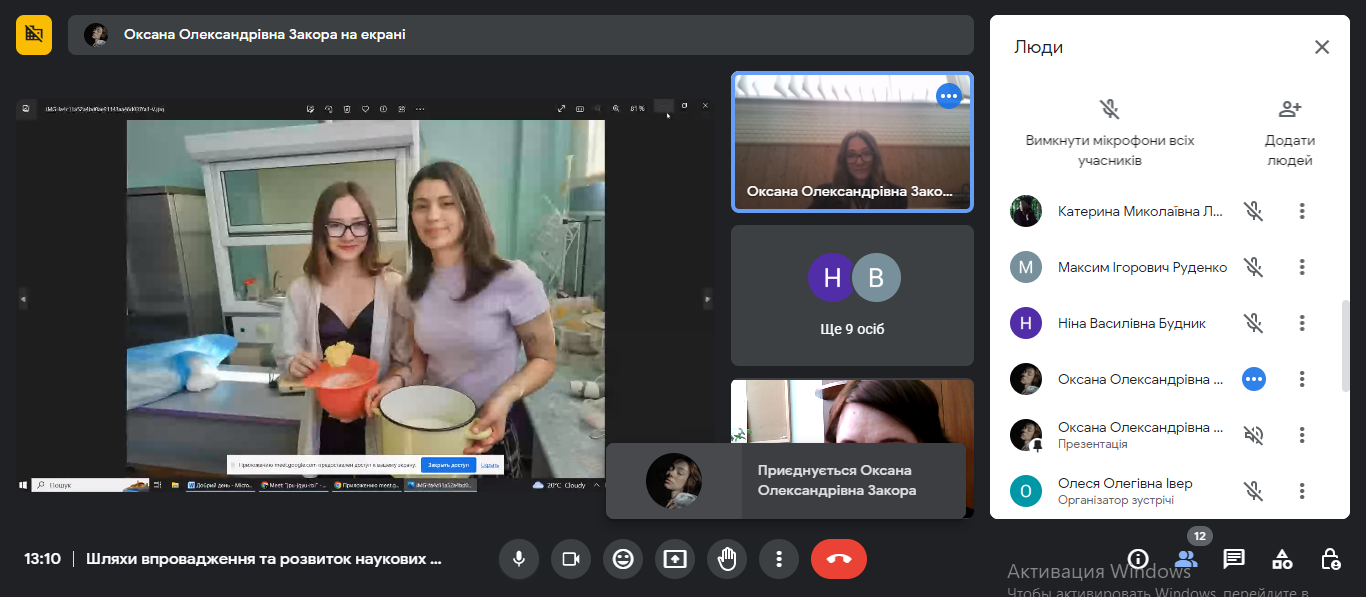Click the speaking indicator on Оксана Олександрівна's row
The width and height of the screenshot is (1366, 597).
(x=1254, y=379)
